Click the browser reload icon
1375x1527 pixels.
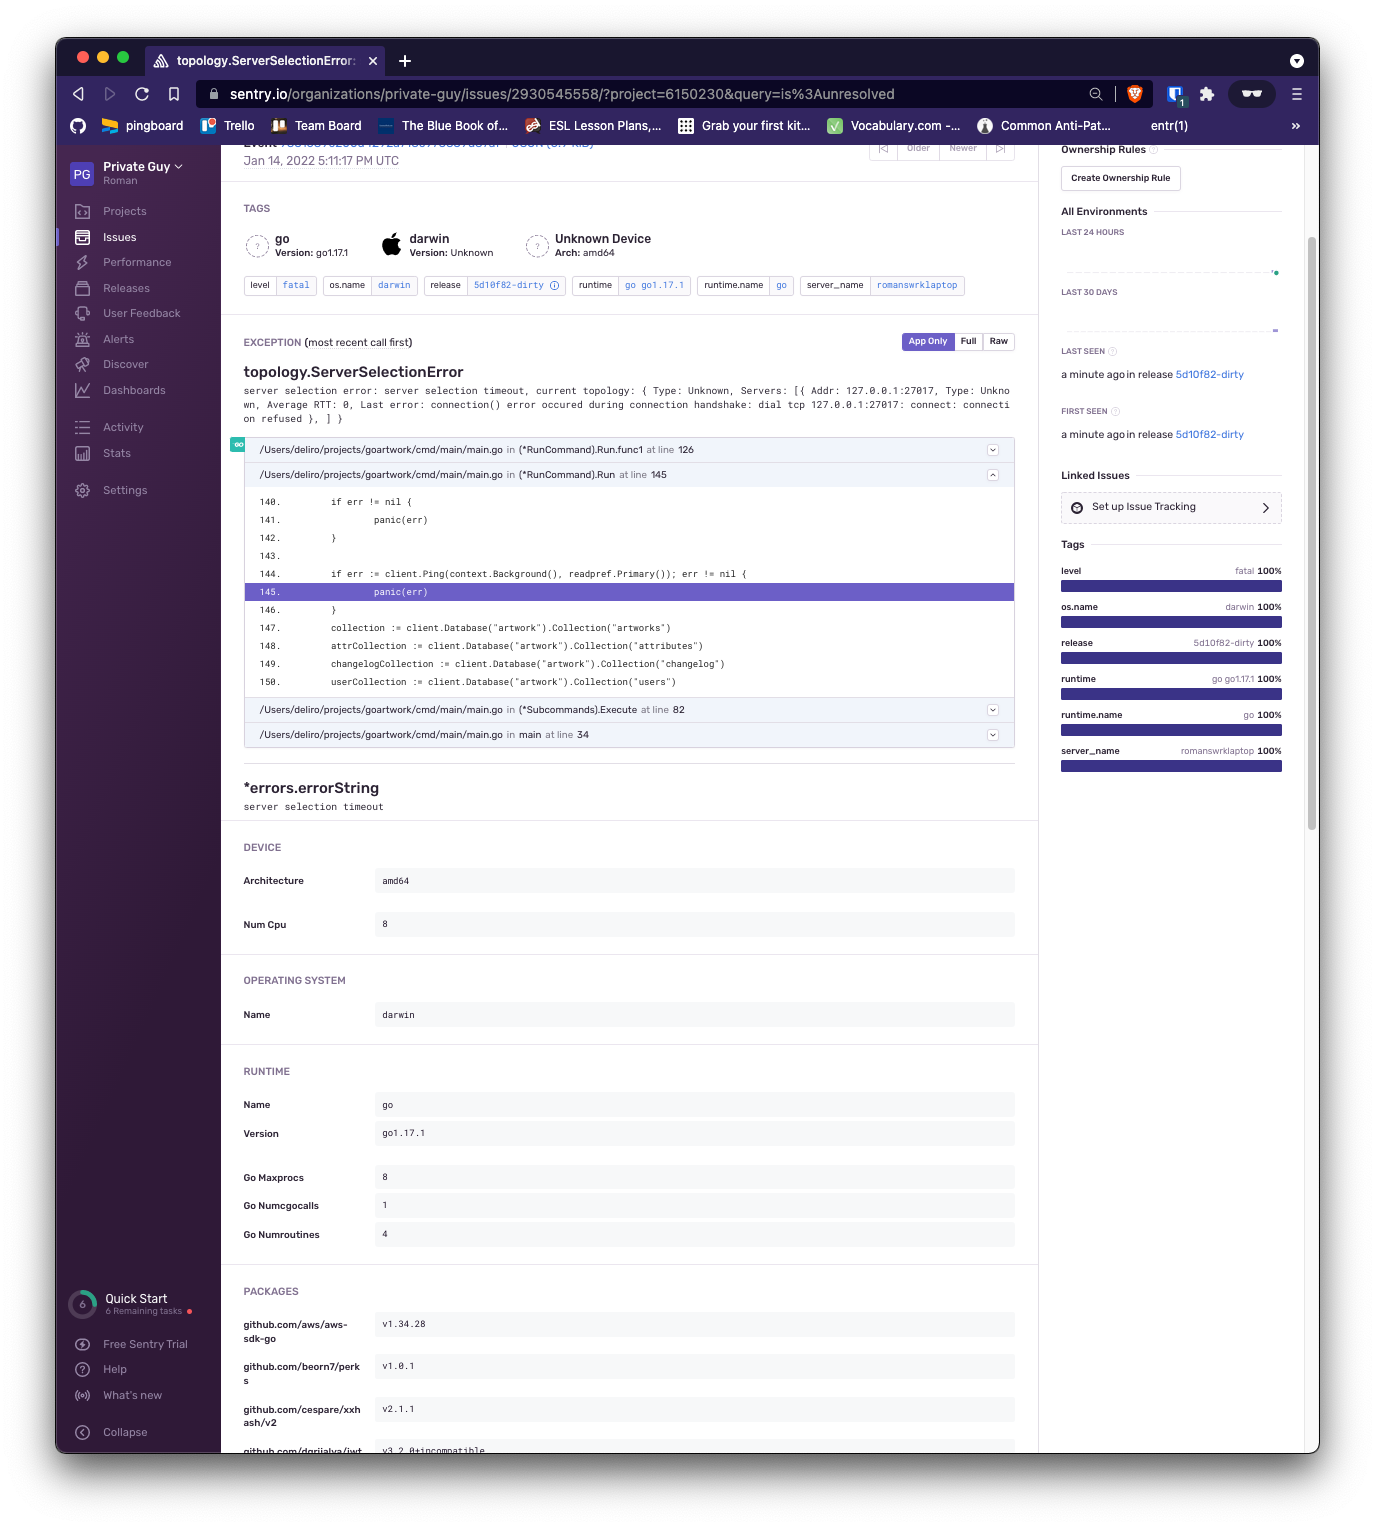coord(142,94)
